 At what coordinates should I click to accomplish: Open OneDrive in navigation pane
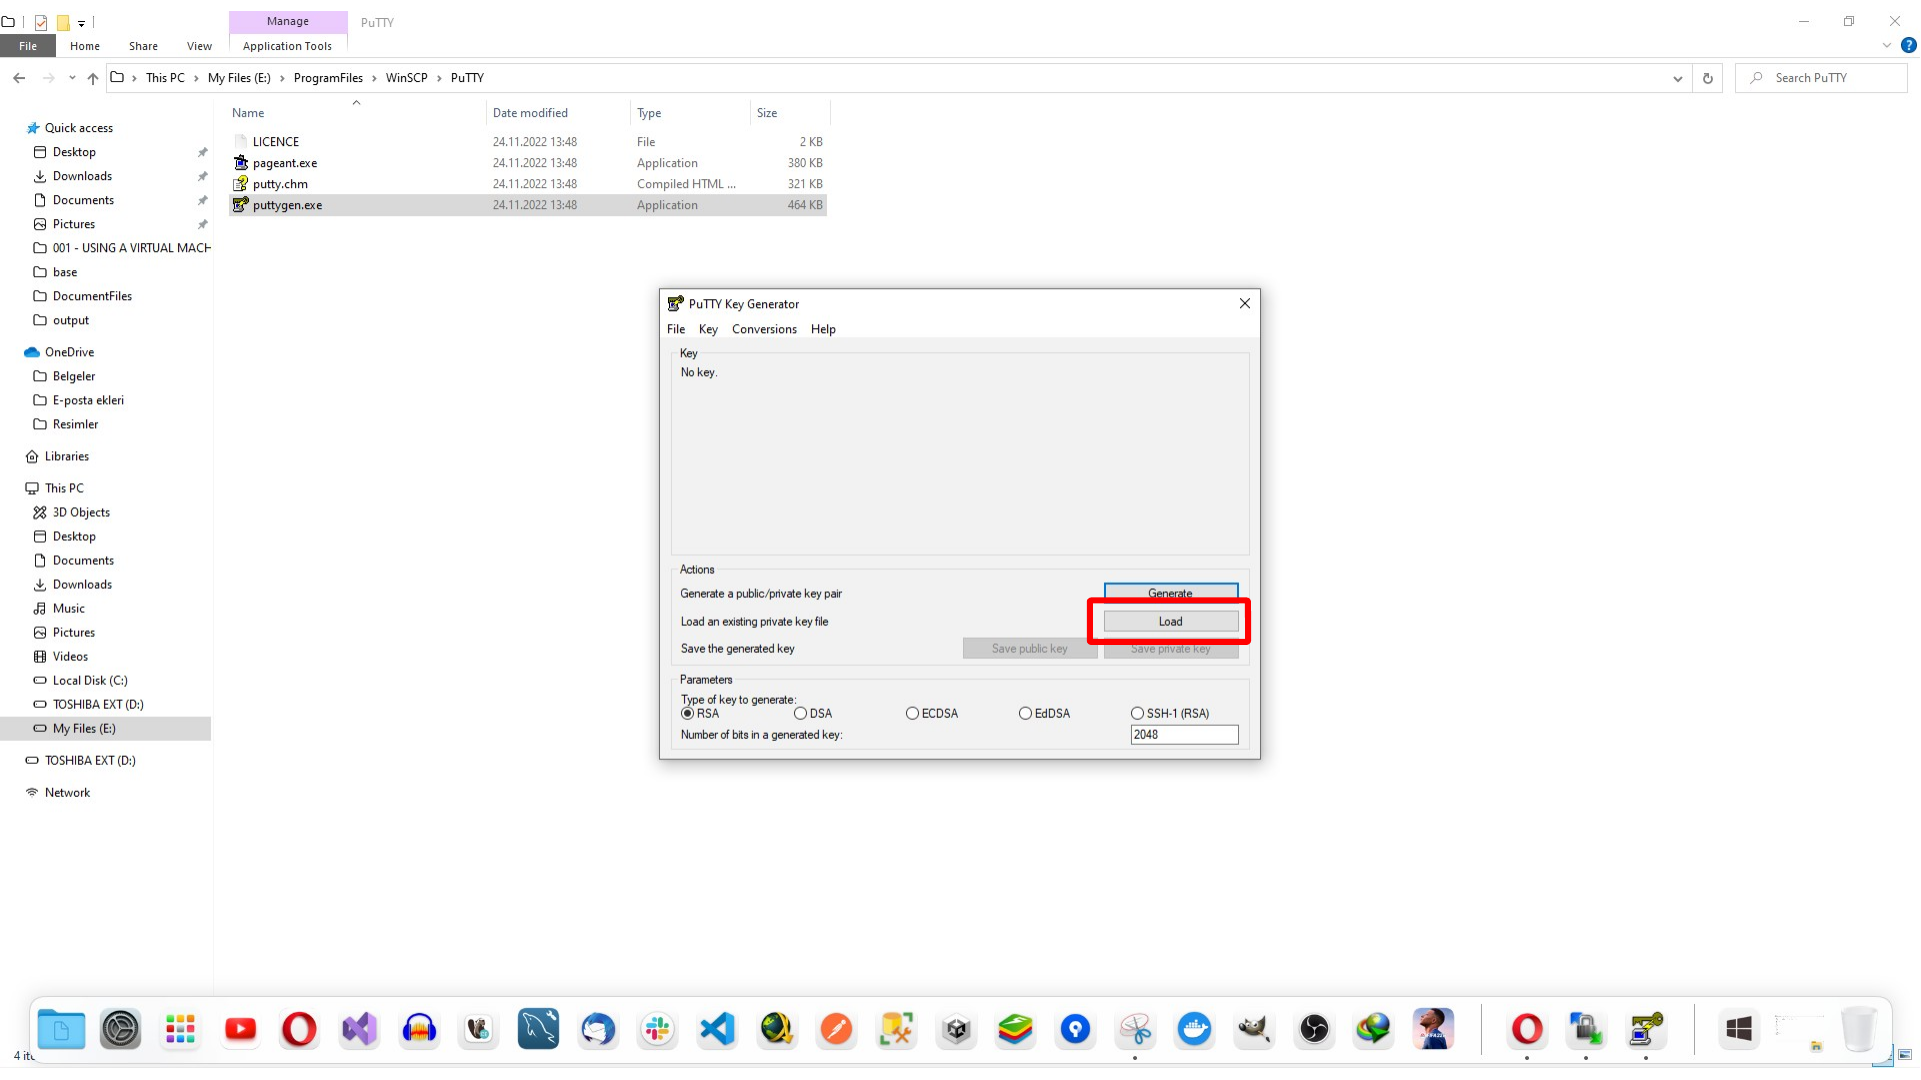[x=69, y=352]
